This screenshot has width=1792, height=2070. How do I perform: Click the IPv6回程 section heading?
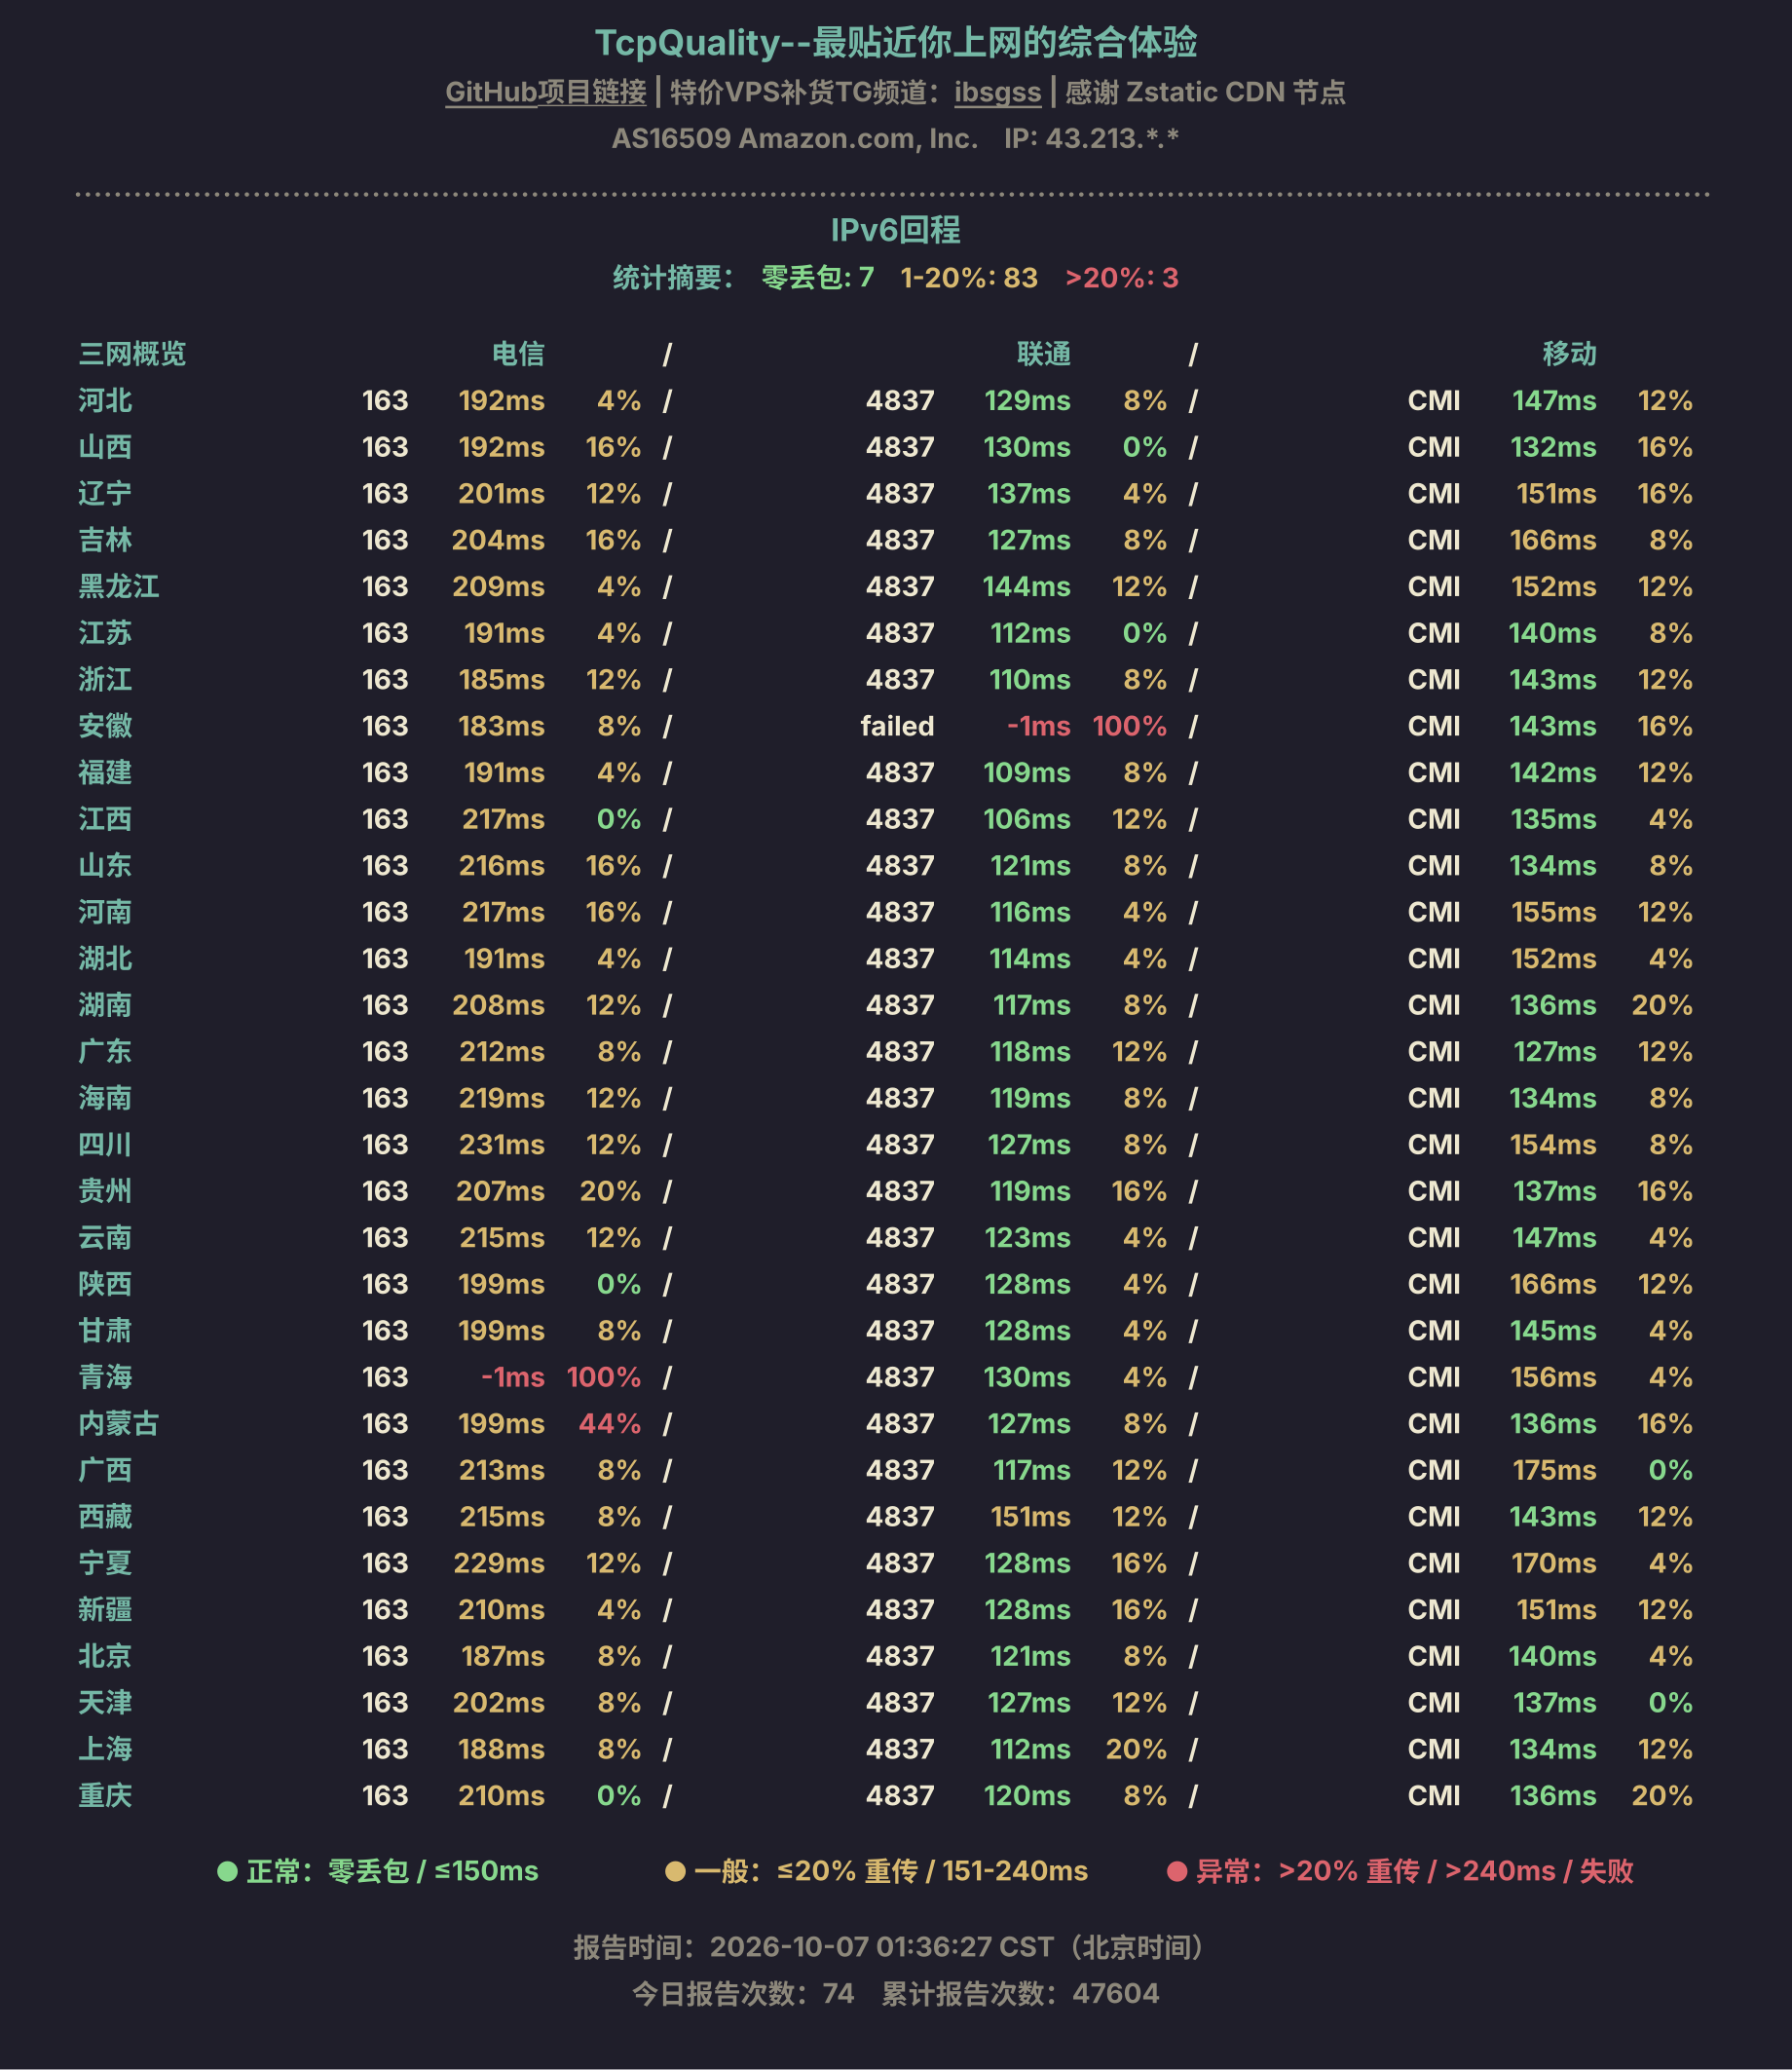(896, 230)
